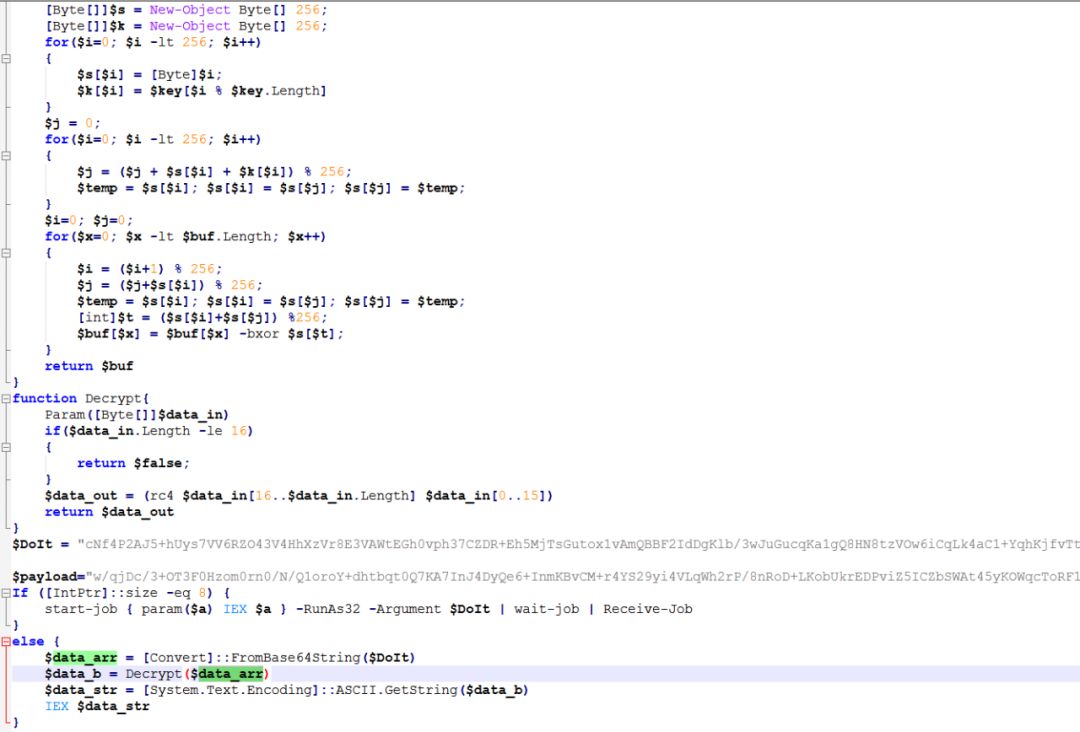Click the 'Receive-Job' command

[x=647, y=609]
